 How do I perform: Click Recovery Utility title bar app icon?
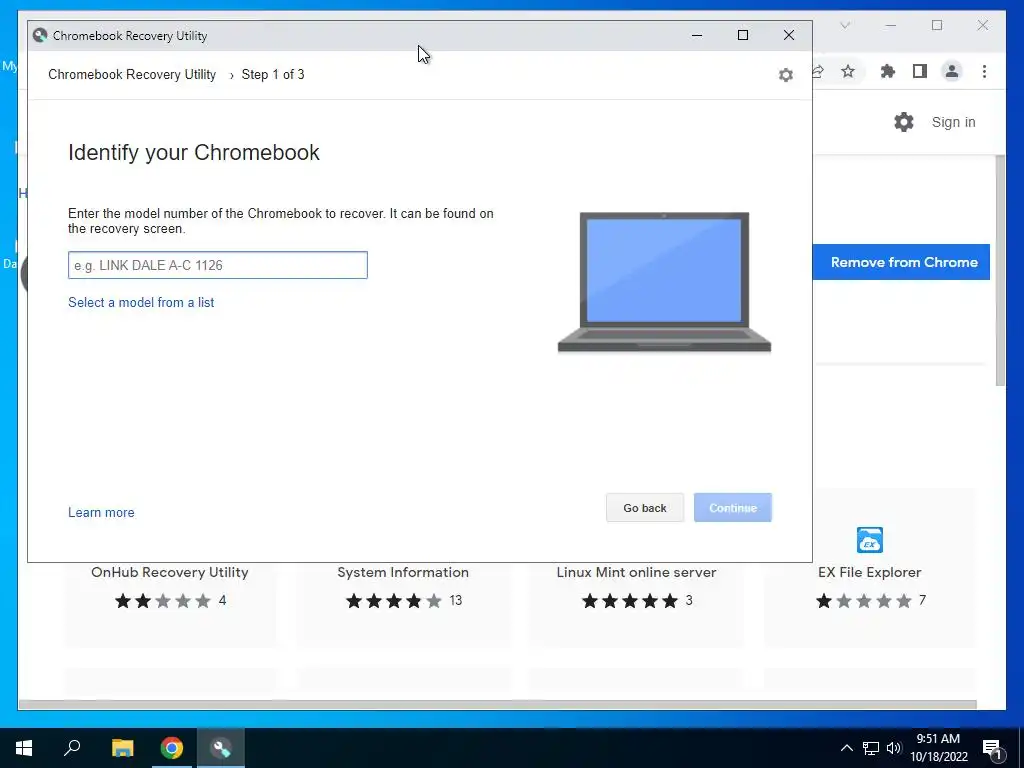(40, 35)
